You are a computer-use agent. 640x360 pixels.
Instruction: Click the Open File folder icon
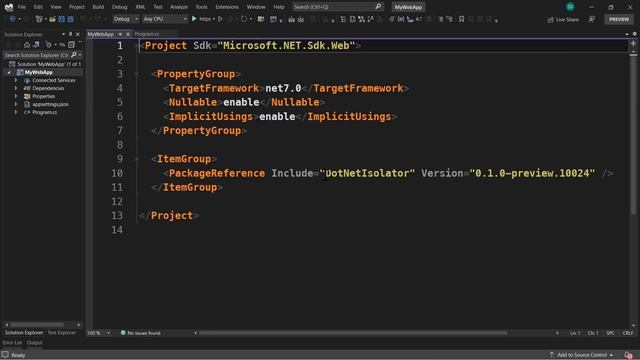[x=52, y=19]
